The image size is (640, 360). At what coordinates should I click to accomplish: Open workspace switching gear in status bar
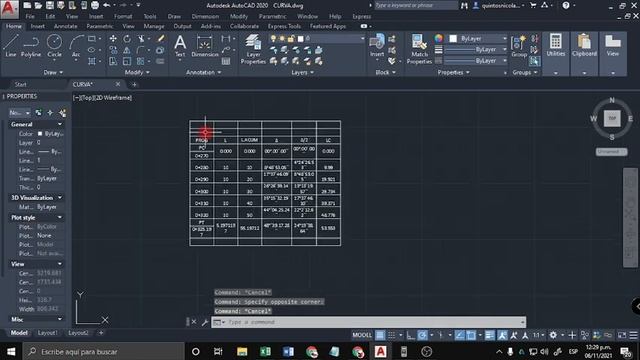point(553,335)
